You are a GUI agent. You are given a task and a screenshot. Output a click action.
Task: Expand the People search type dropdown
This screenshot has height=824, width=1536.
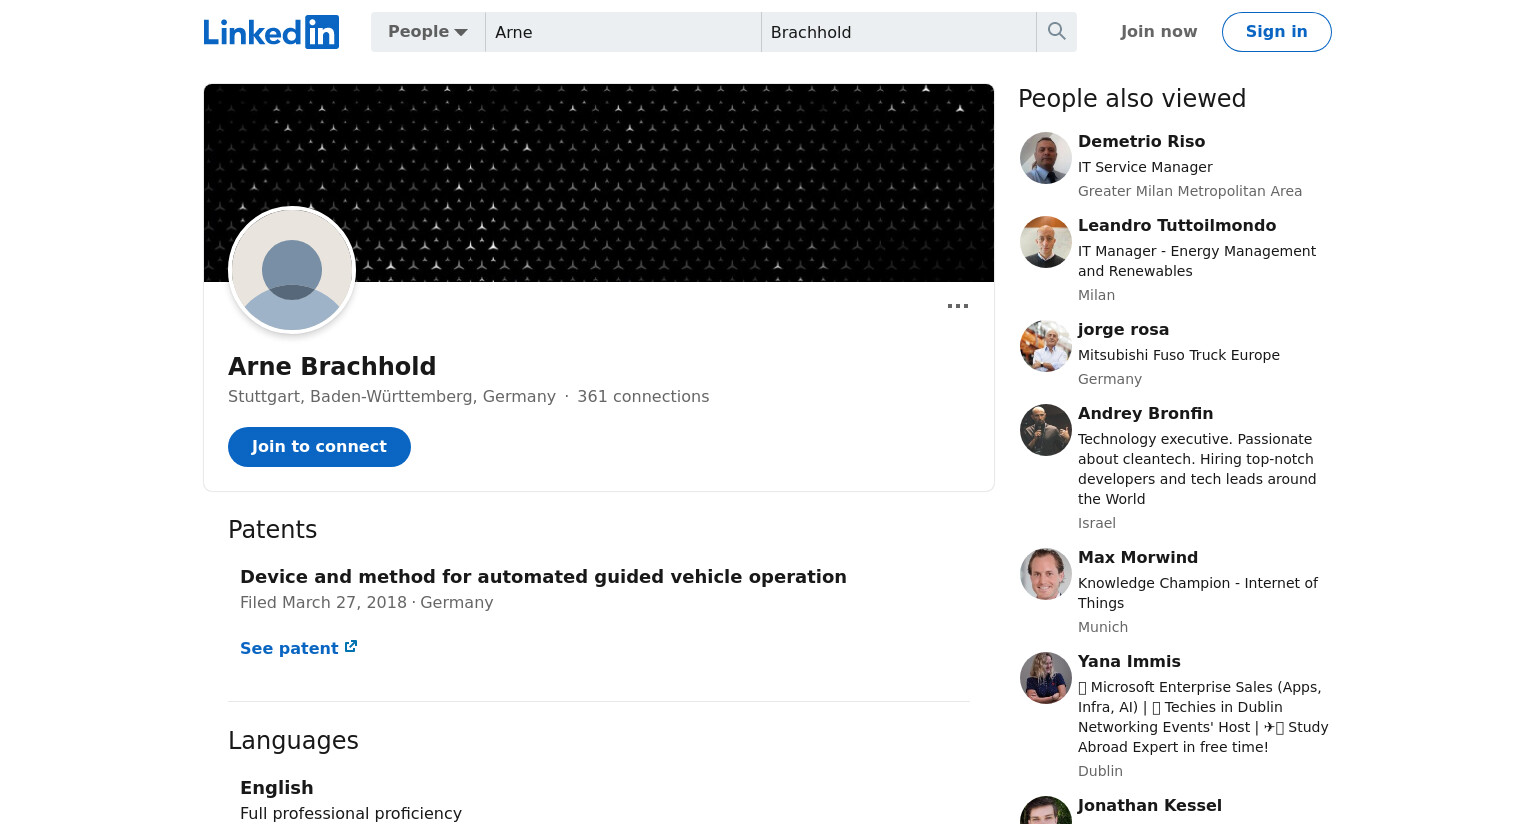428,32
